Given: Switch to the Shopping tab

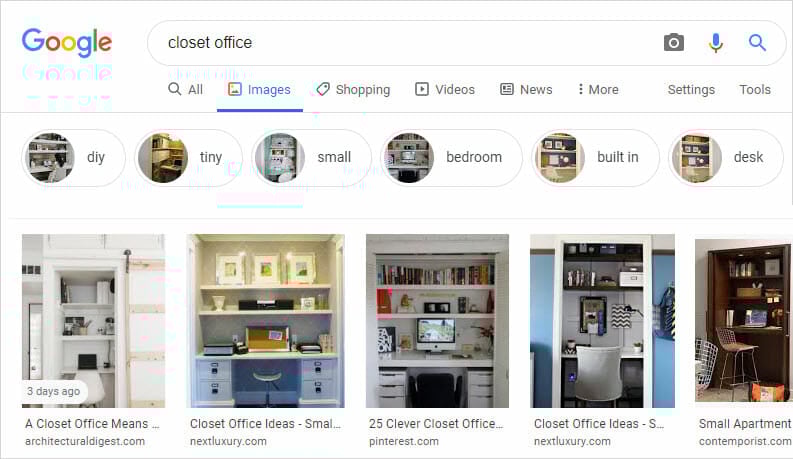Looking at the screenshot, I should pos(353,89).
